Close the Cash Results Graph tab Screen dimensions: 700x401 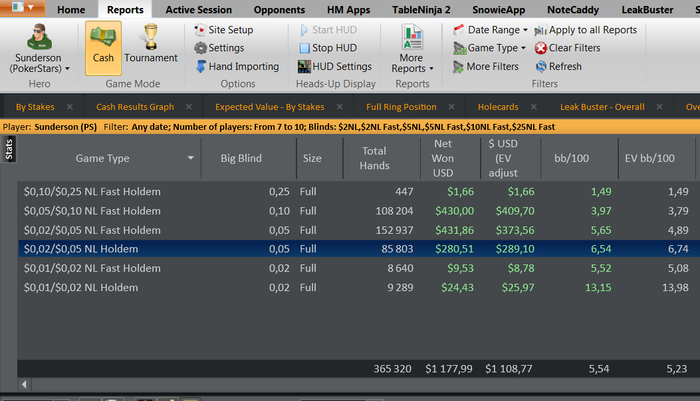pos(189,107)
